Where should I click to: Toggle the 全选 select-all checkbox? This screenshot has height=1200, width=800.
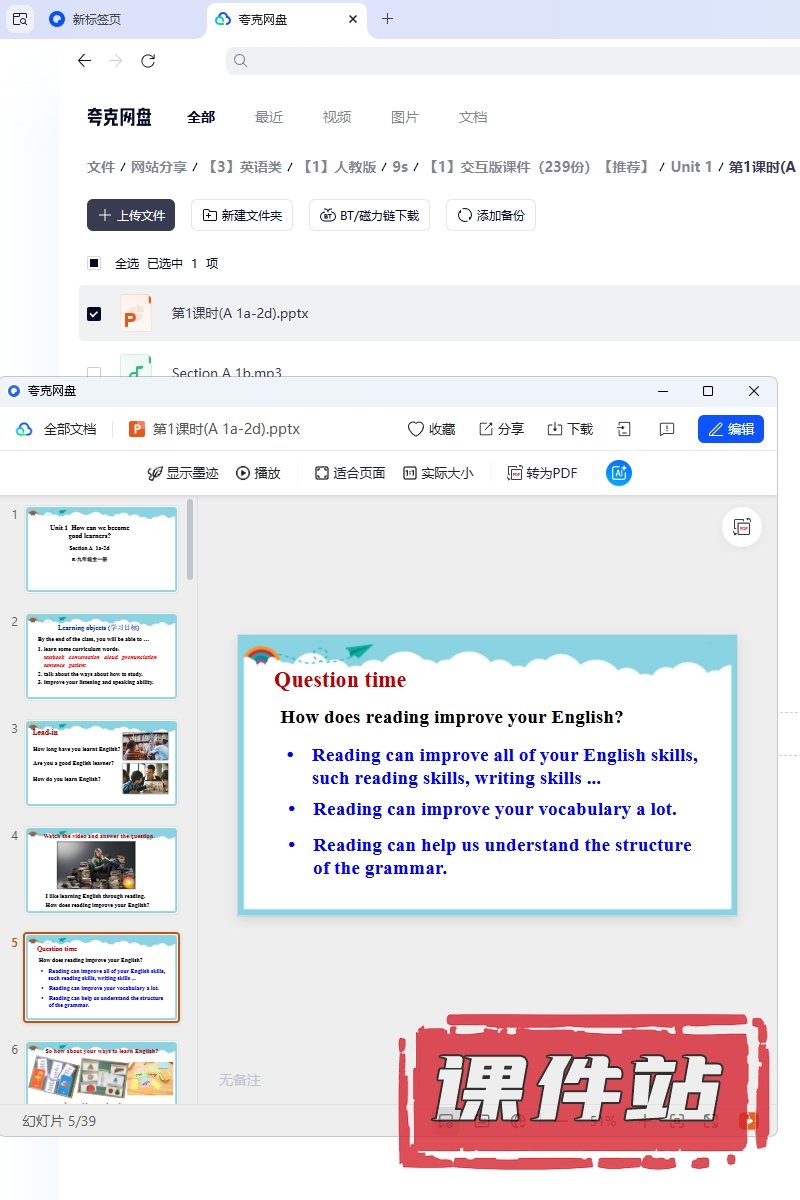coord(94,263)
